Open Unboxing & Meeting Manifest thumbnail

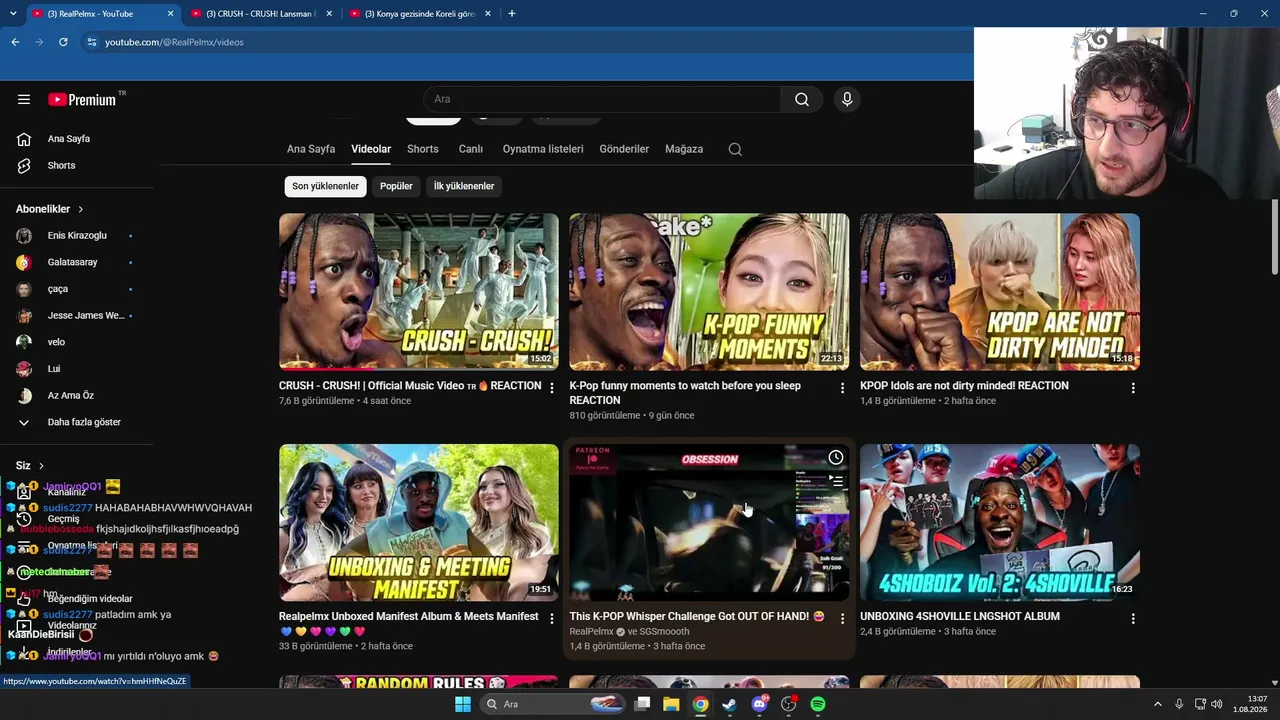[x=419, y=523]
